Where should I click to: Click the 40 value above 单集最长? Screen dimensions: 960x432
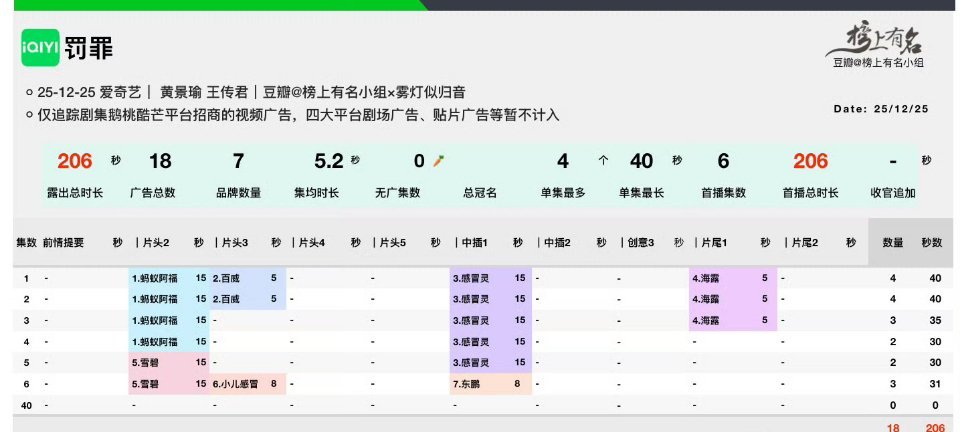tap(641, 161)
